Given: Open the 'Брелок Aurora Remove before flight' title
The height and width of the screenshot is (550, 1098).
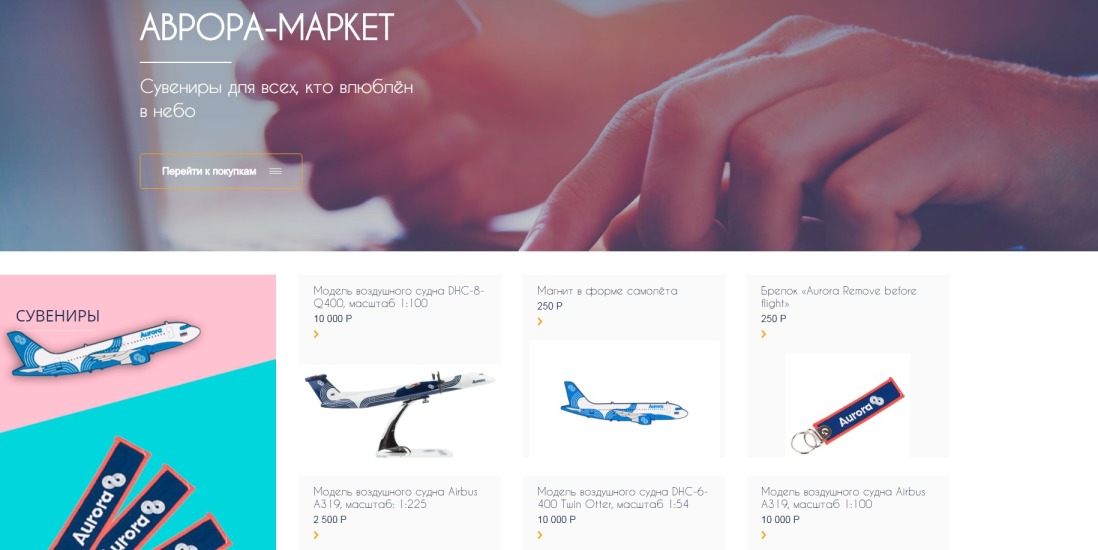Looking at the screenshot, I should 838,297.
